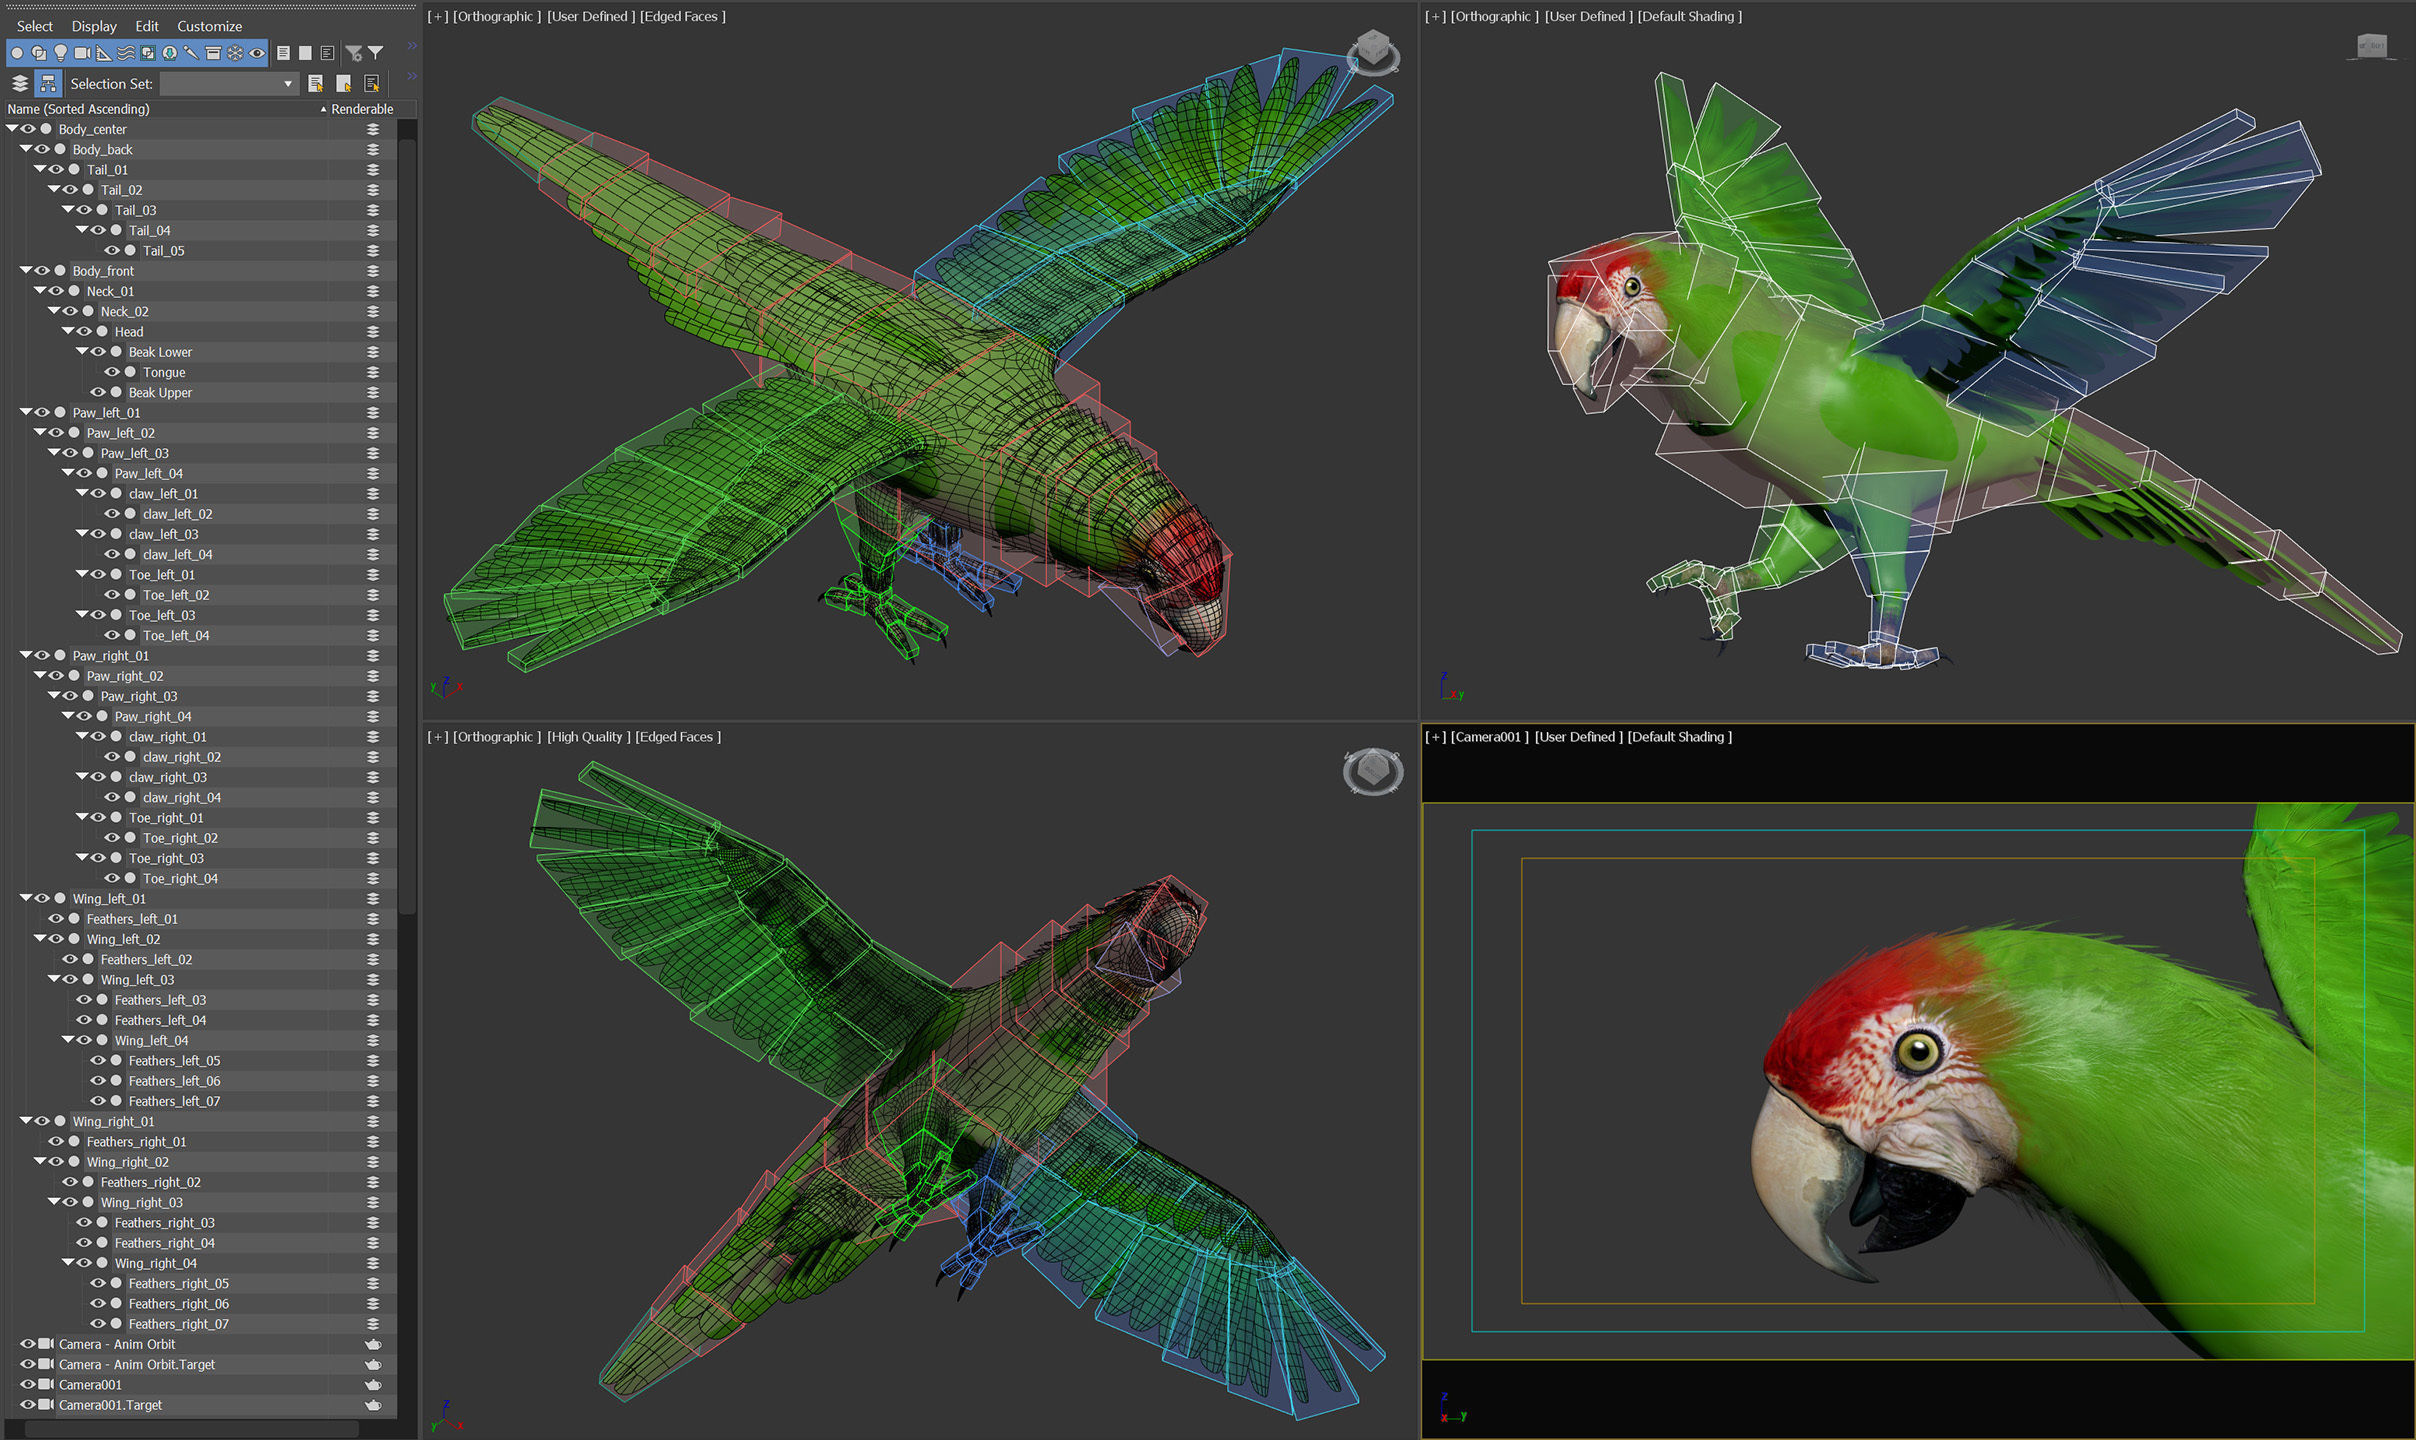2416x1440 pixels.
Task: Toggle the Display Groups filter icon
Action: [x=148, y=53]
